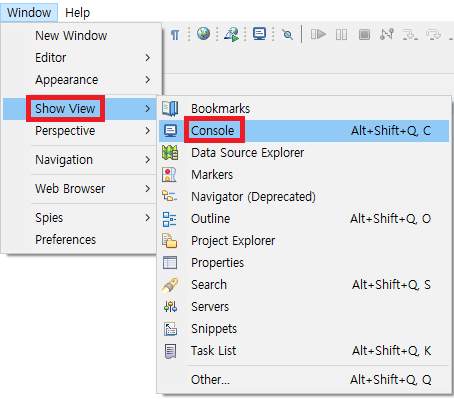
Task: Show the Markers view
Action: click(304, 175)
